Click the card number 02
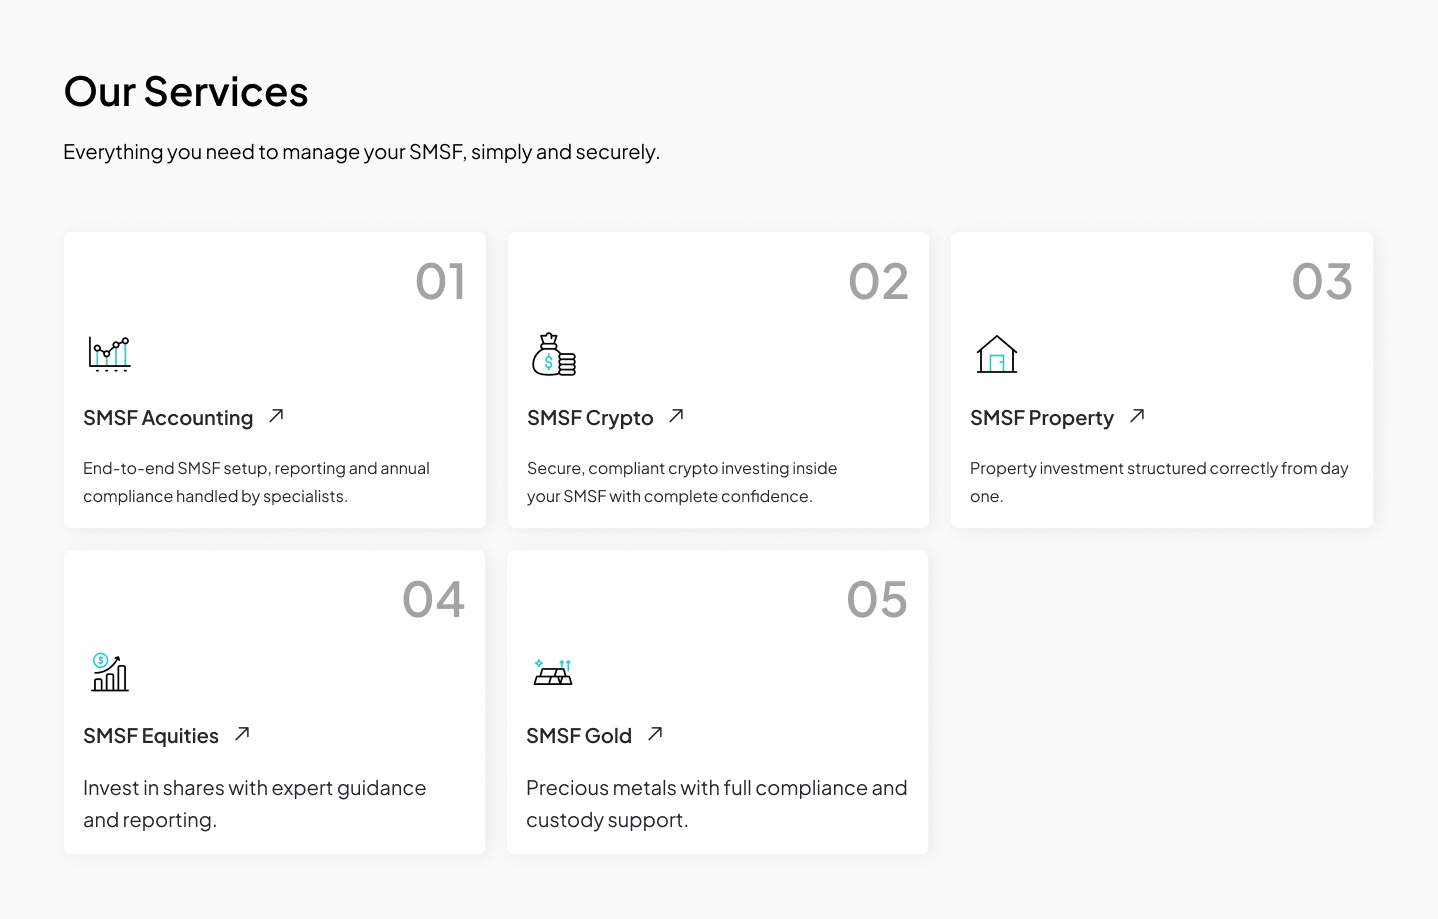 pos(879,282)
